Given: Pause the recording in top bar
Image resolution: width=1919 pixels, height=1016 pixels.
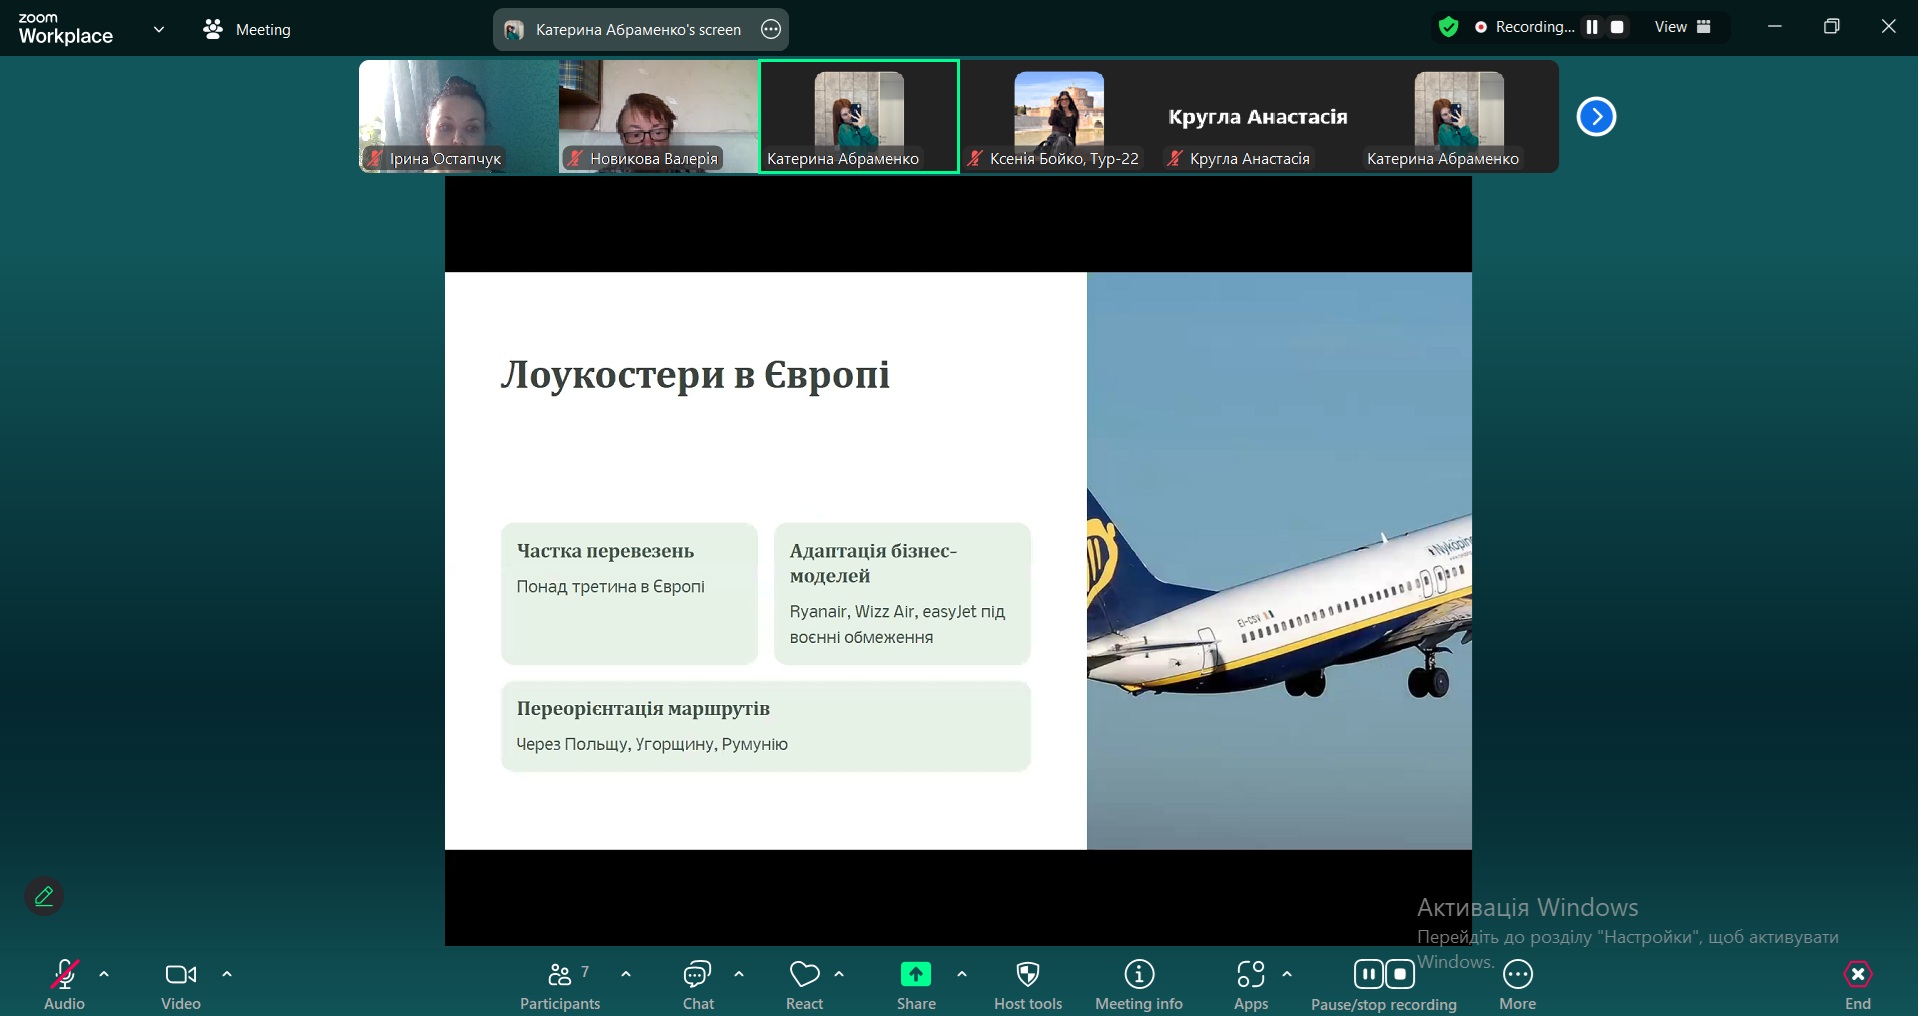Looking at the screenshot, I should [x=1592, y=27].
